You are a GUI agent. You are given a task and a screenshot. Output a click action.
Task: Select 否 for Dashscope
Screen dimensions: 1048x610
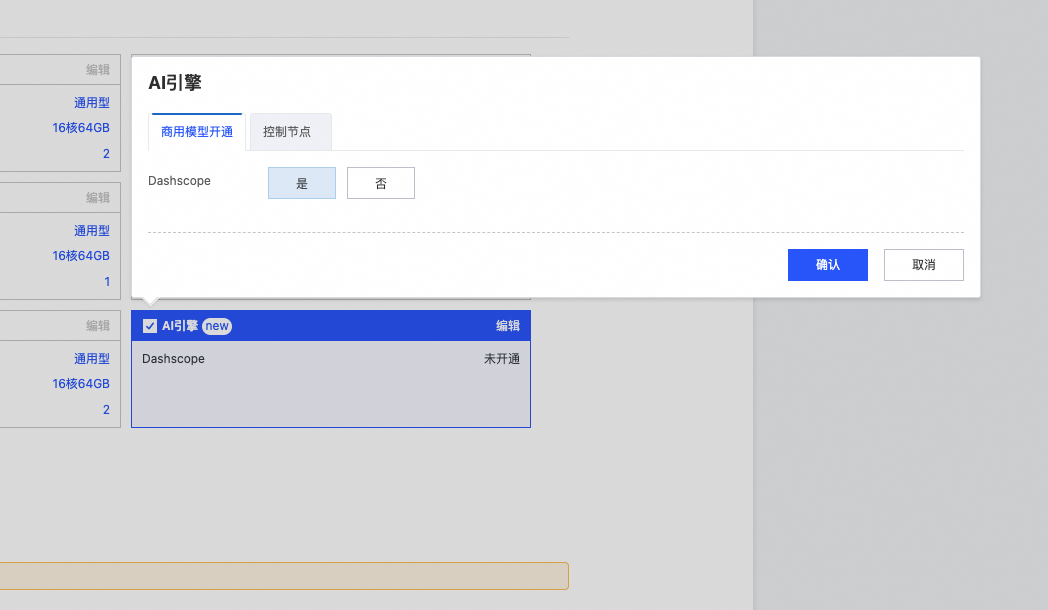click(380, 183)
